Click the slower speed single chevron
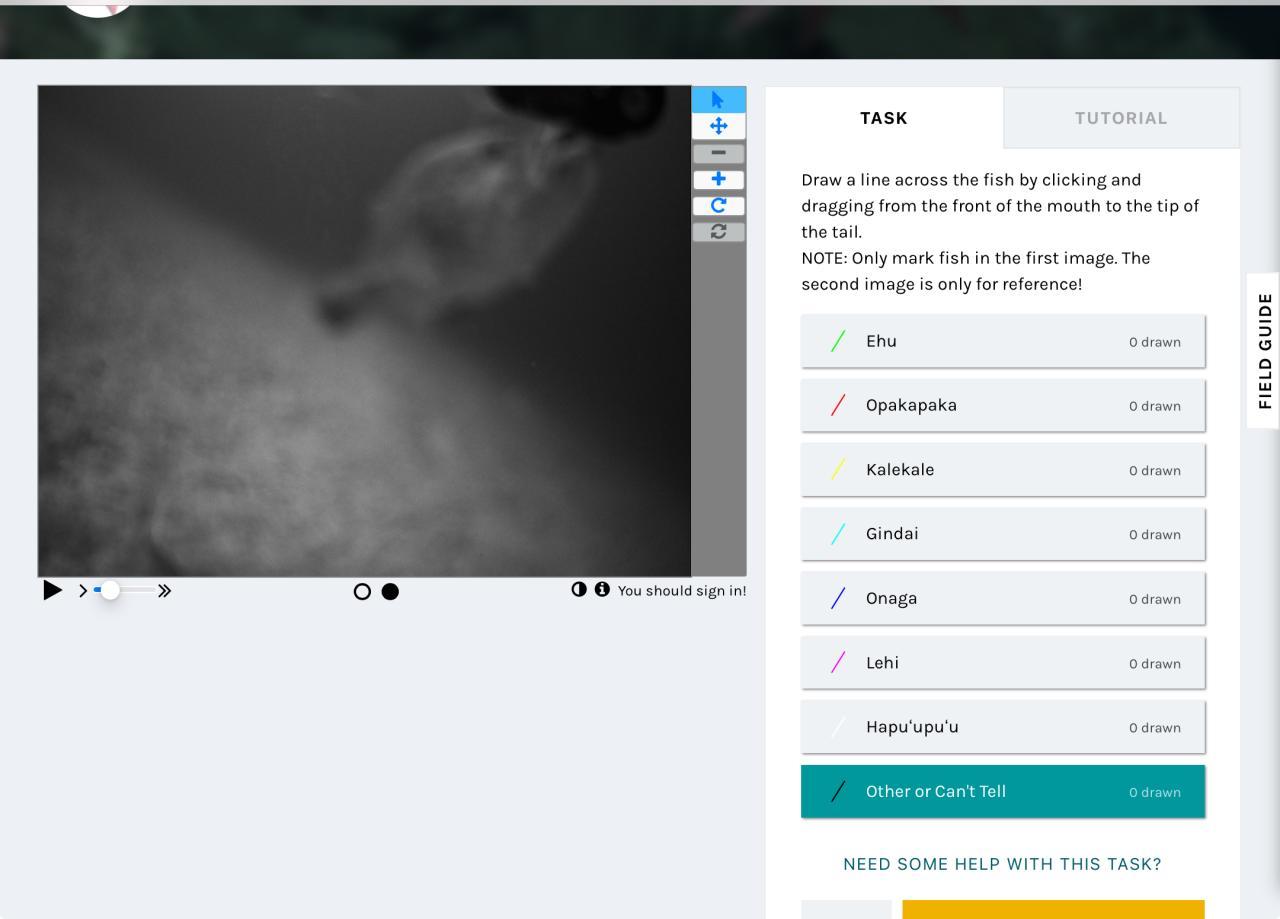 pos(83,591)
